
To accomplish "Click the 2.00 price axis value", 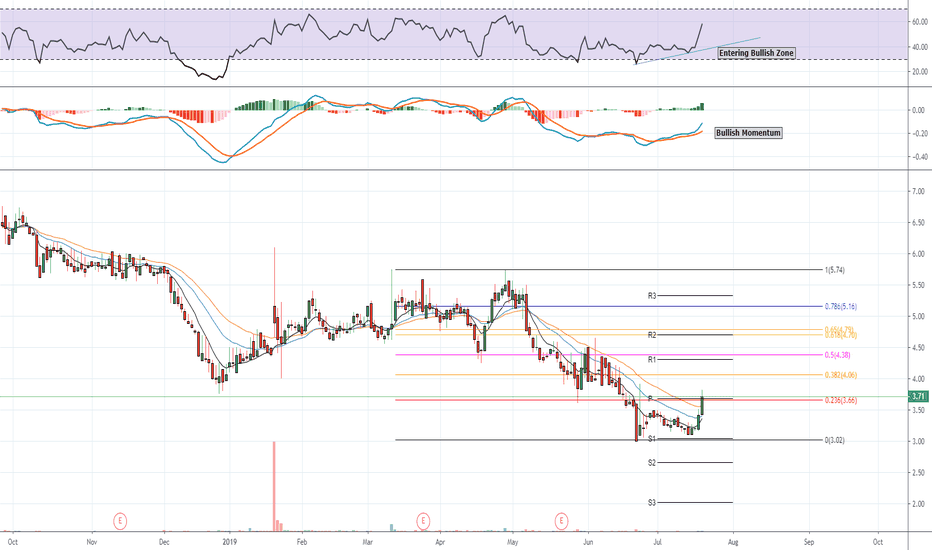I will point(918,504).
